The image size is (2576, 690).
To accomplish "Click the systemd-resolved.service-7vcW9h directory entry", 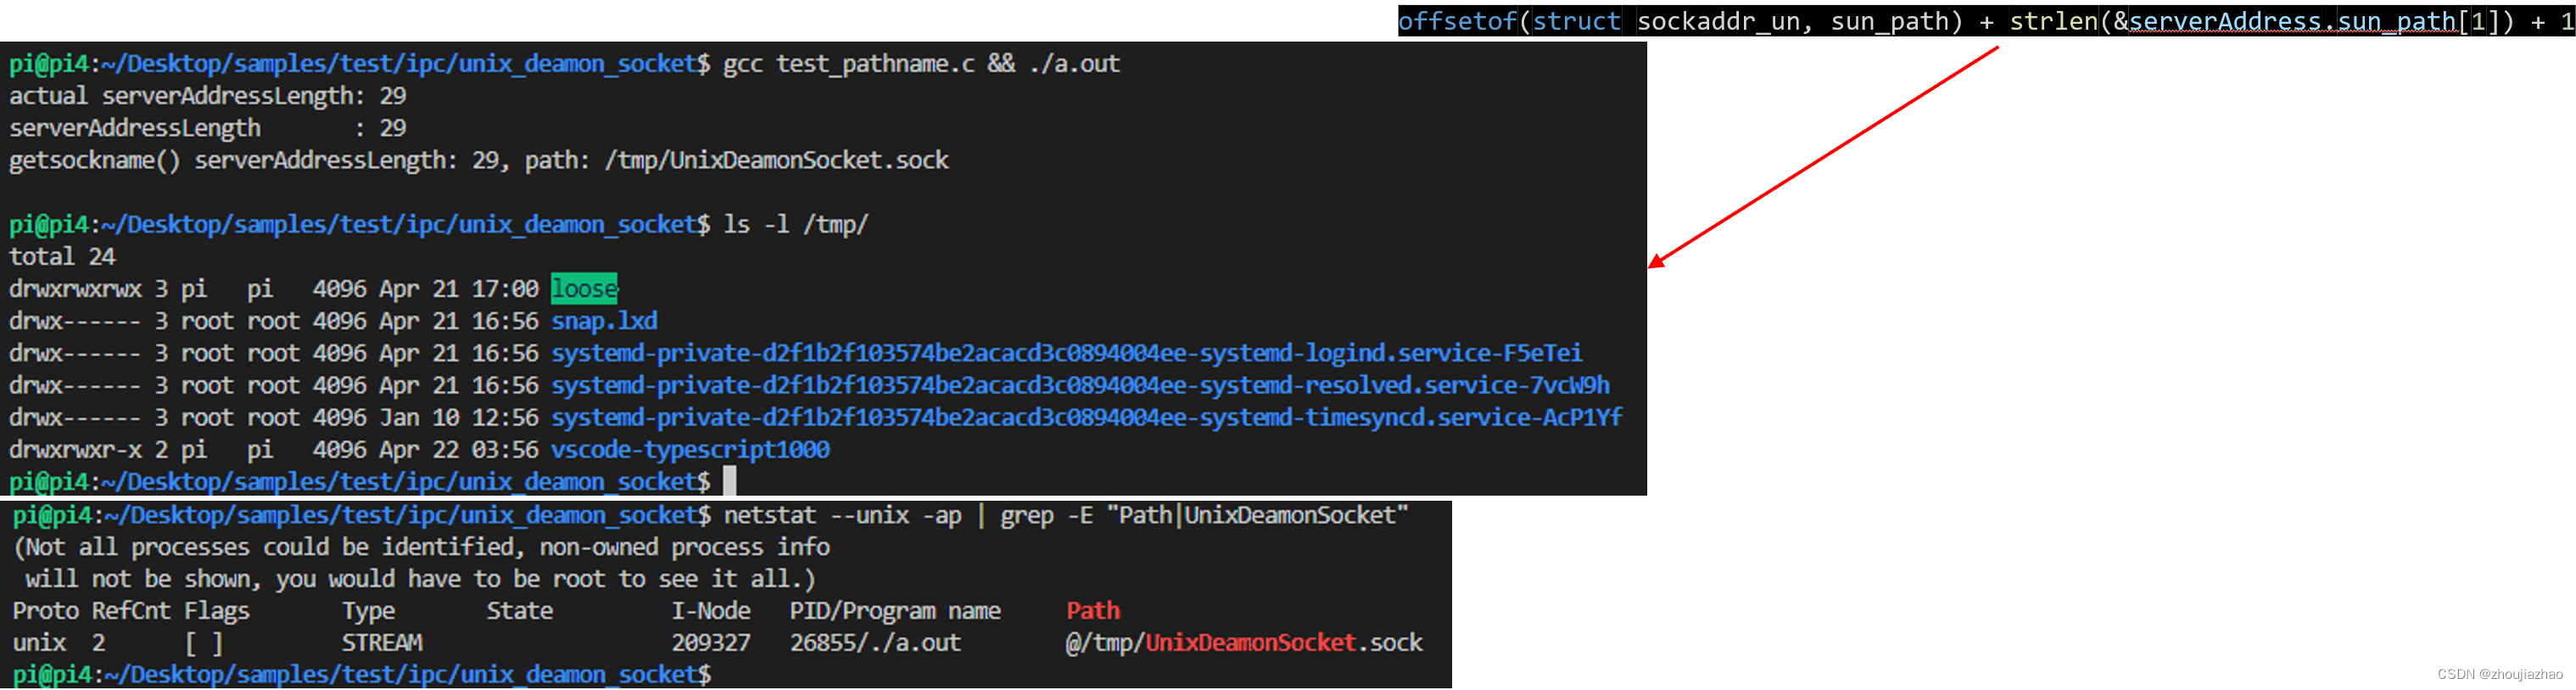I will point(1080,385).
